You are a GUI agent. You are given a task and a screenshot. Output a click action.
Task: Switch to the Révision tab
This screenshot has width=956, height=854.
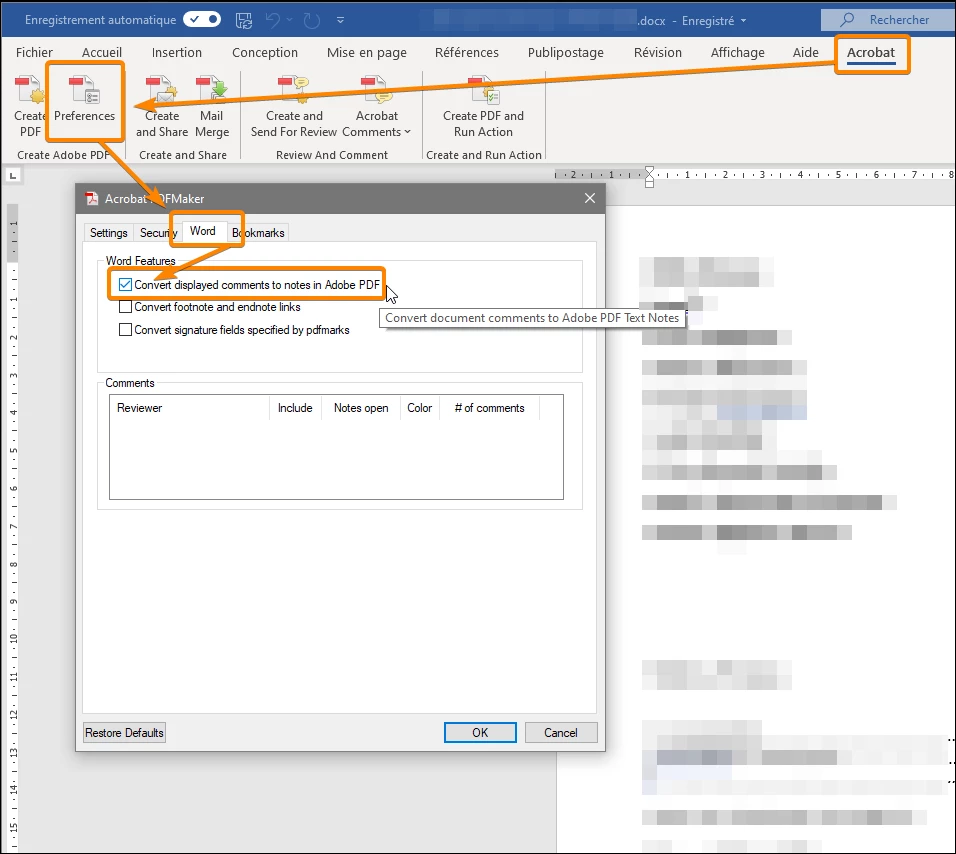(x=657, y=52)
